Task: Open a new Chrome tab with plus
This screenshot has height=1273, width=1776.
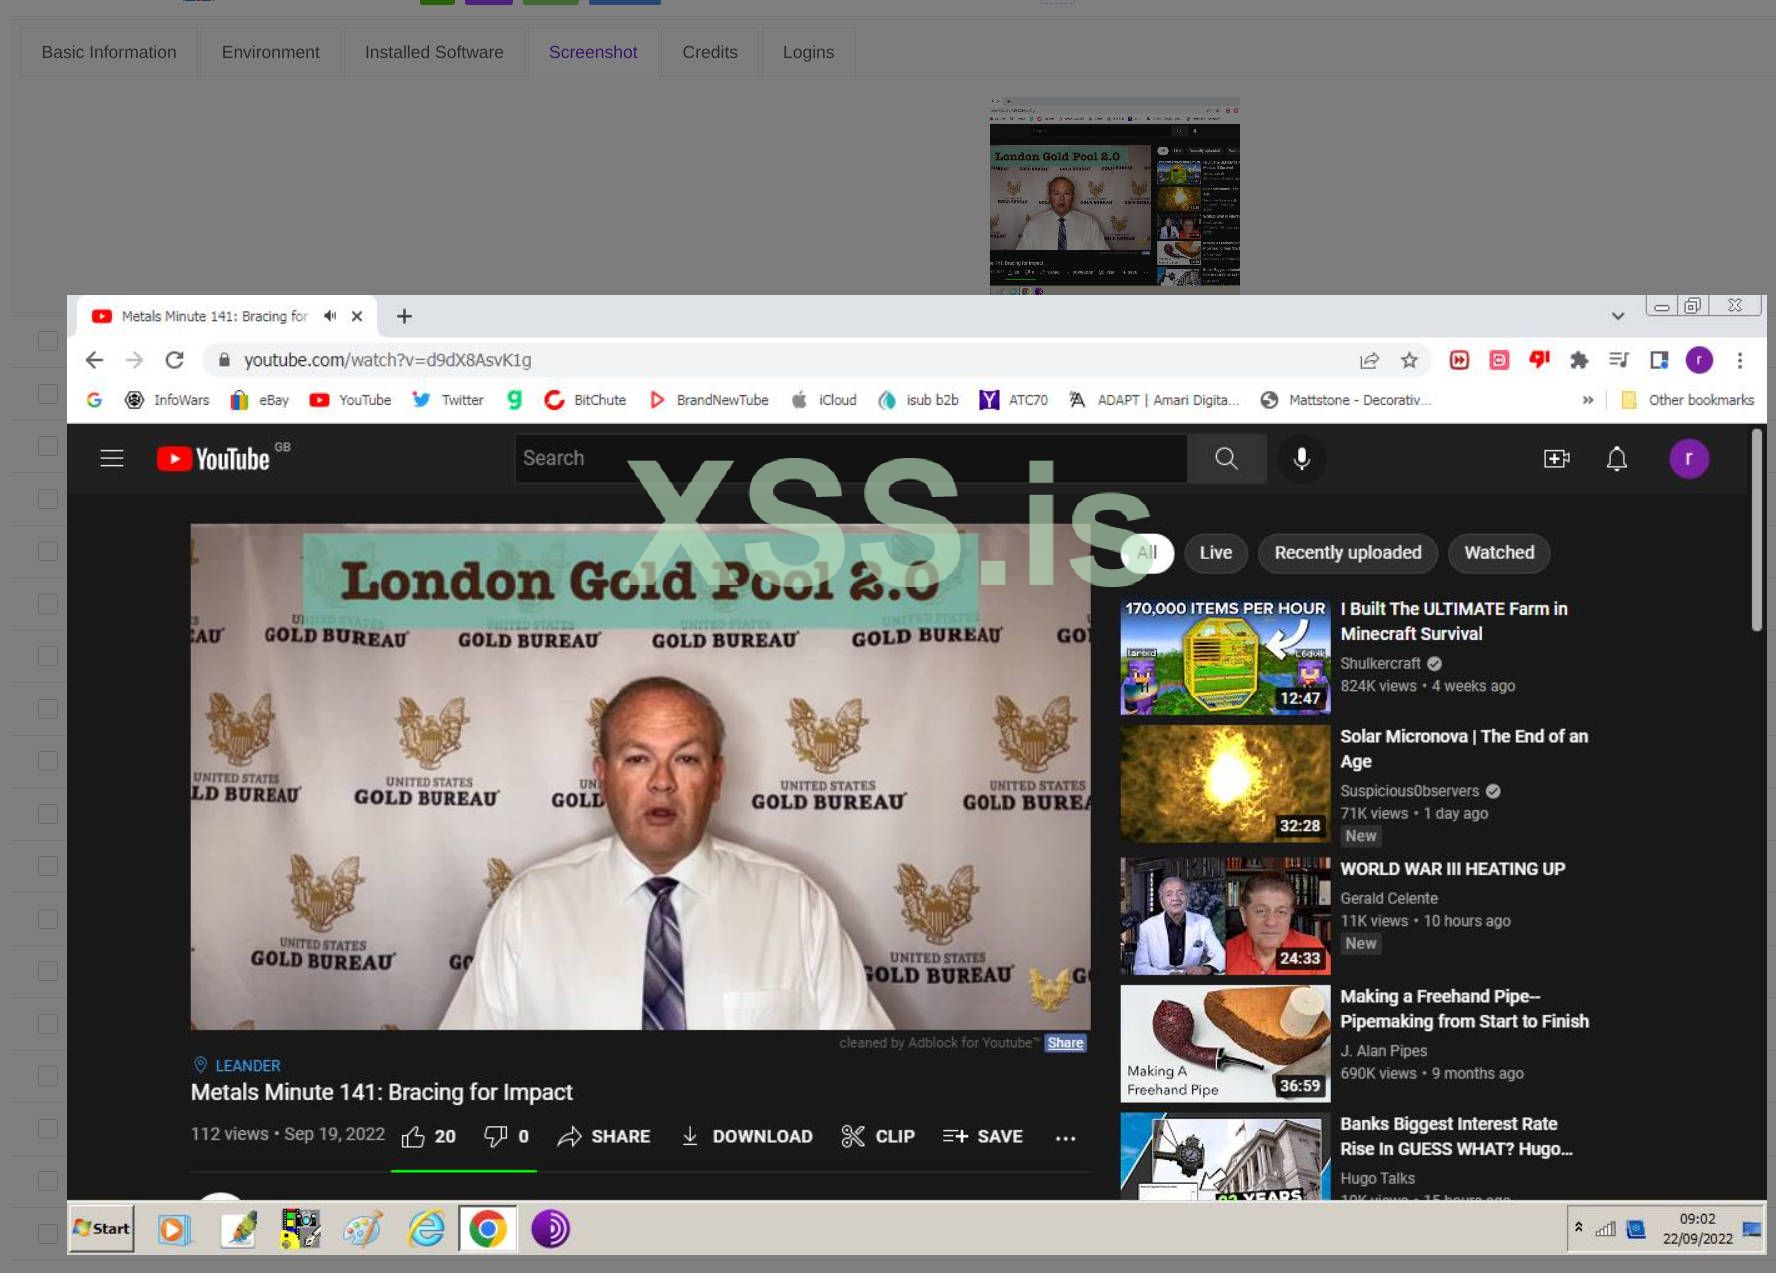Action: [x=404, y=316]
